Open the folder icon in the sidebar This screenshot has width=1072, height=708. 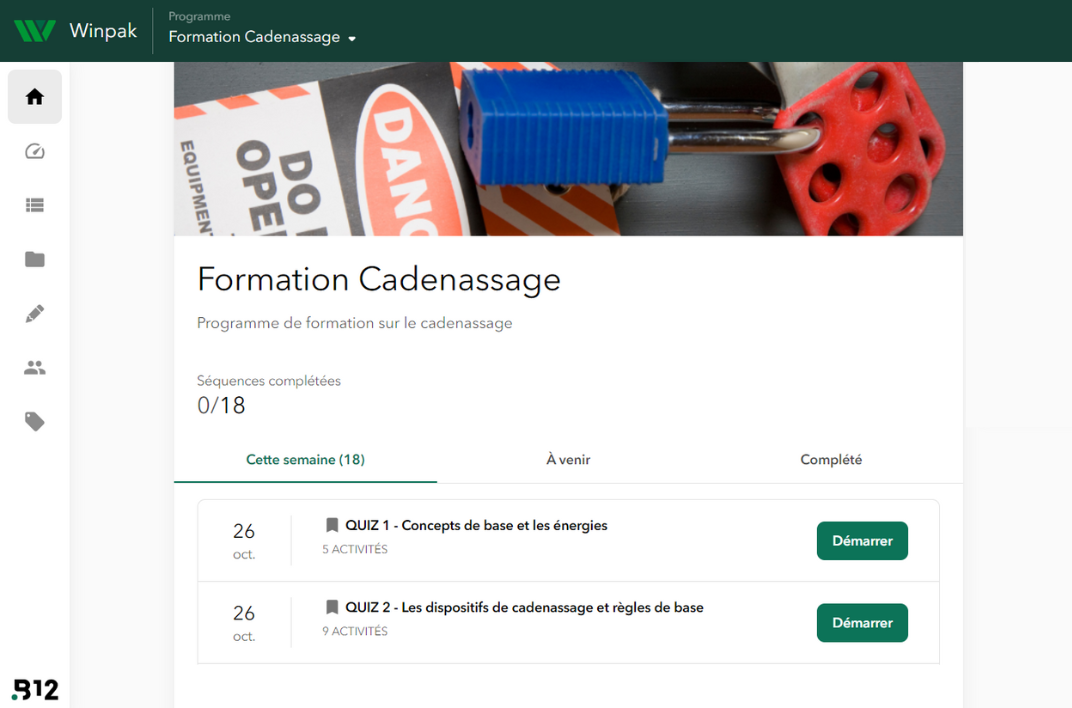pos(34,259)
